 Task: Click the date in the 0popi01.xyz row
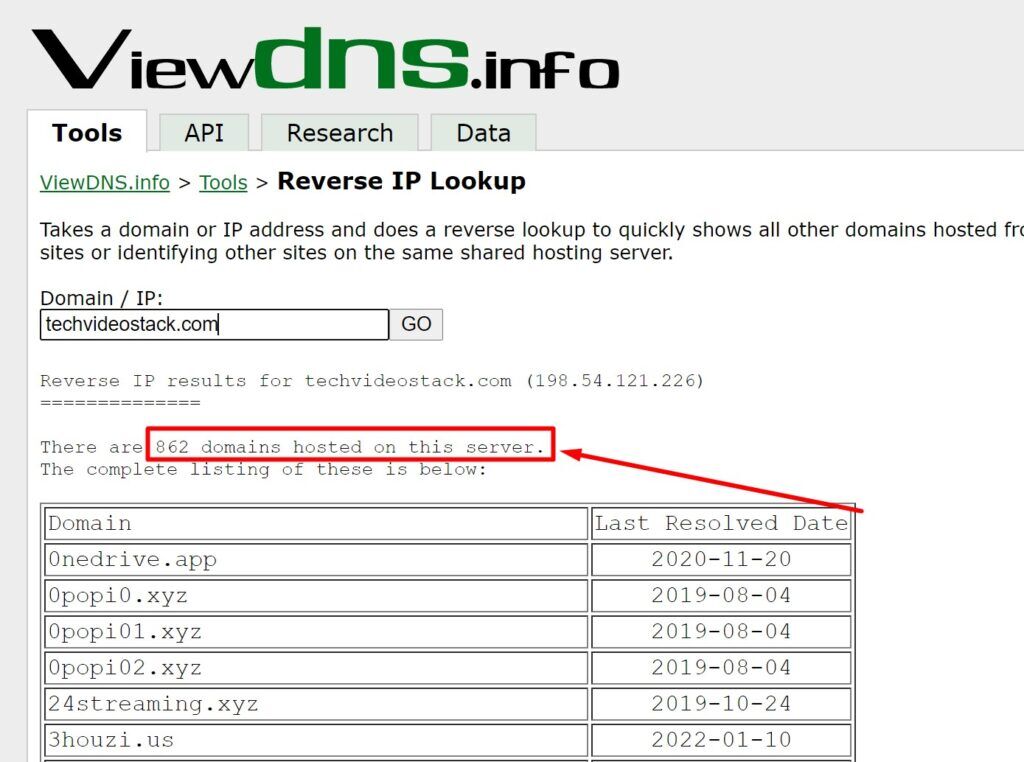click(722, 631)
